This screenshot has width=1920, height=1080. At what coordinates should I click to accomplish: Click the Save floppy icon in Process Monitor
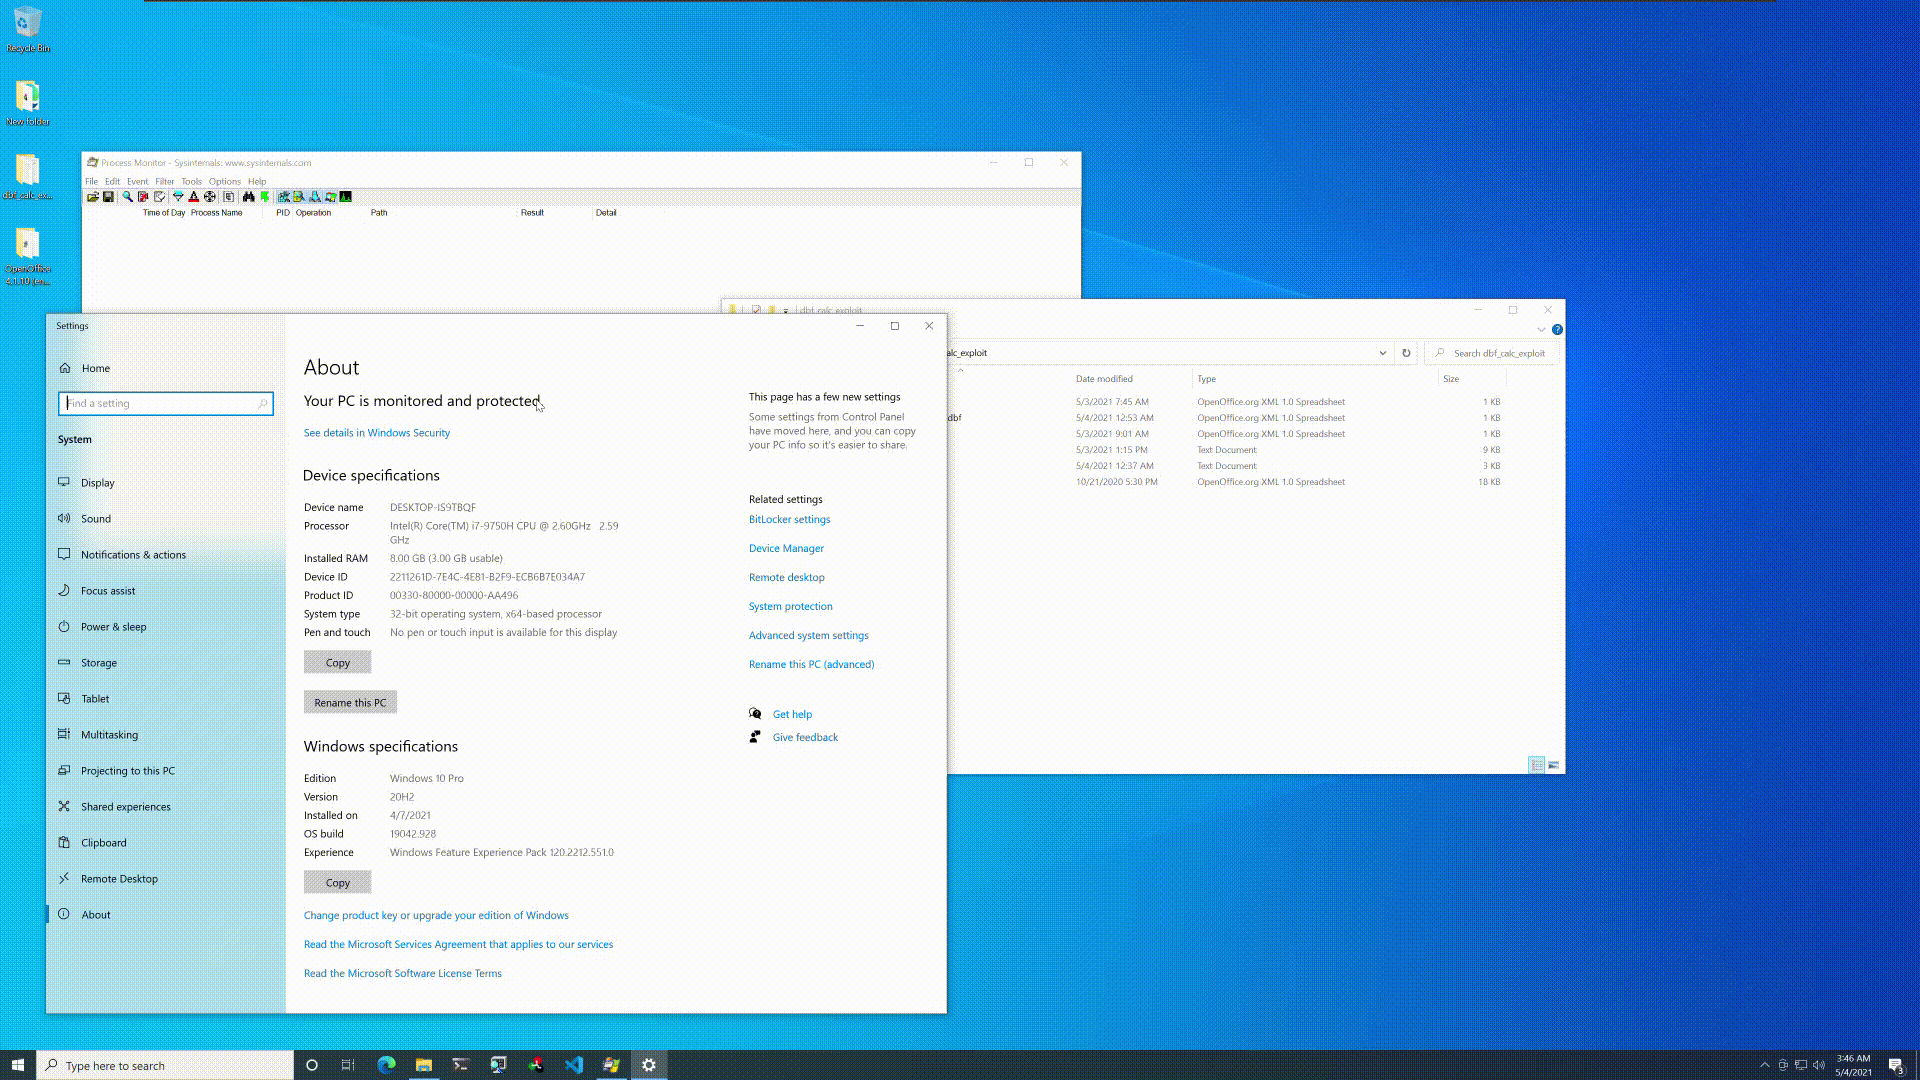[x=108, y=197]
